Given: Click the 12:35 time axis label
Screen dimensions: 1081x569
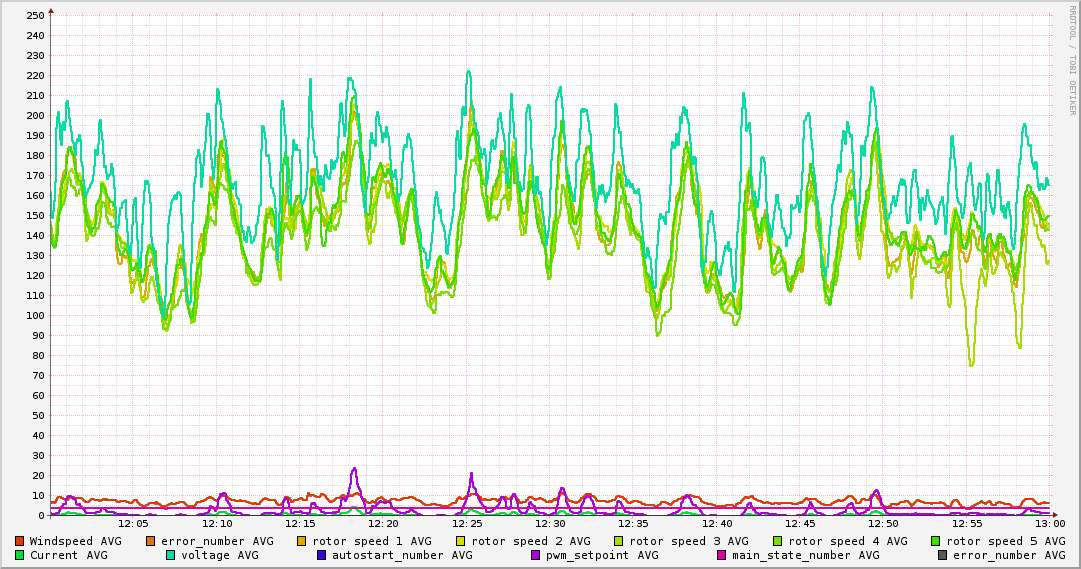Looking at the screenshot, I should click(634, 524).
